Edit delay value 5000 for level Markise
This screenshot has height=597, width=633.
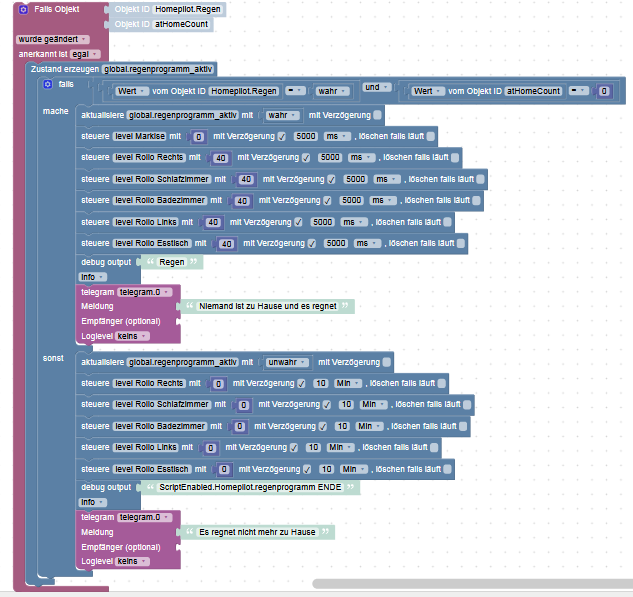[306, 136]
